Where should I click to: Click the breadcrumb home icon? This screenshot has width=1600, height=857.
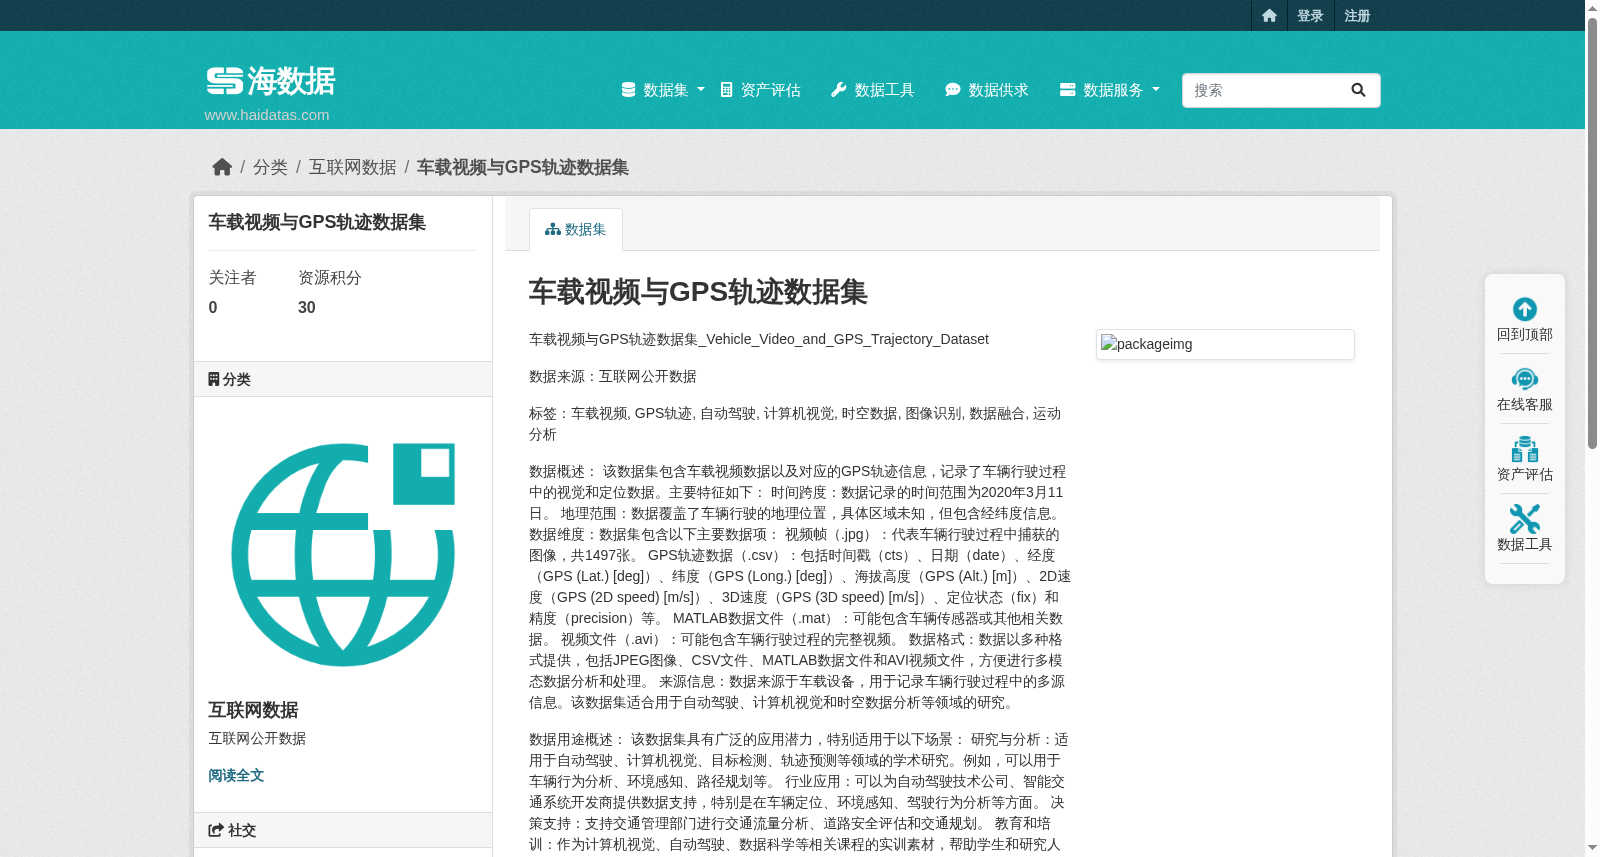pyautogui.click(x=222, y=167)
